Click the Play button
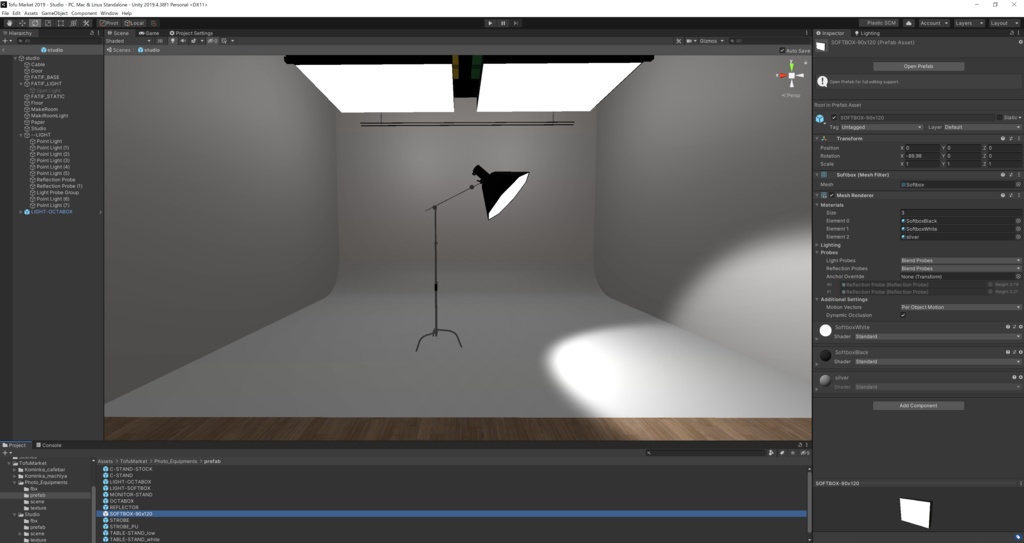The image size is (1024, 543). click(x=490, y=23)
